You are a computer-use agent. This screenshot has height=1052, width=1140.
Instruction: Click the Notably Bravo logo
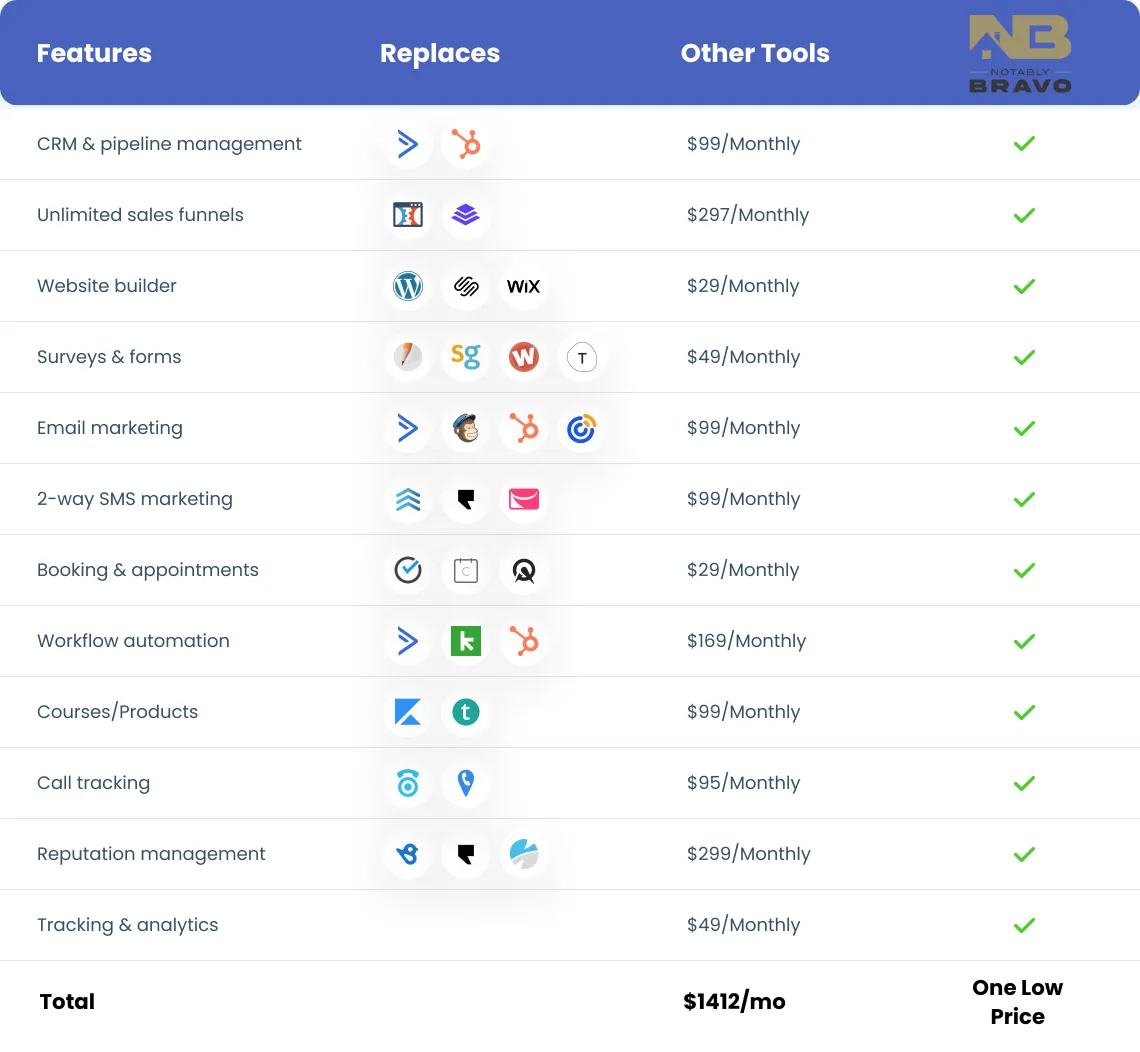pos(1020,53)
